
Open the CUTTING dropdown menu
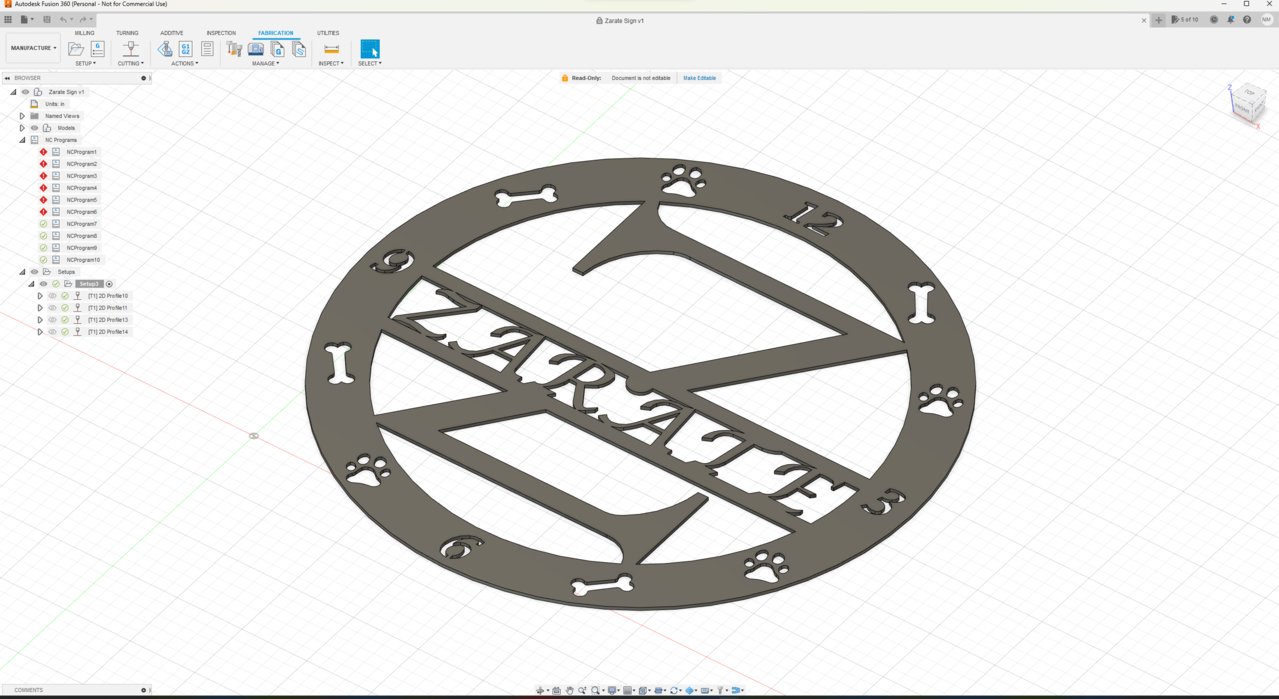pyautogui.click(x=130, y=63)
